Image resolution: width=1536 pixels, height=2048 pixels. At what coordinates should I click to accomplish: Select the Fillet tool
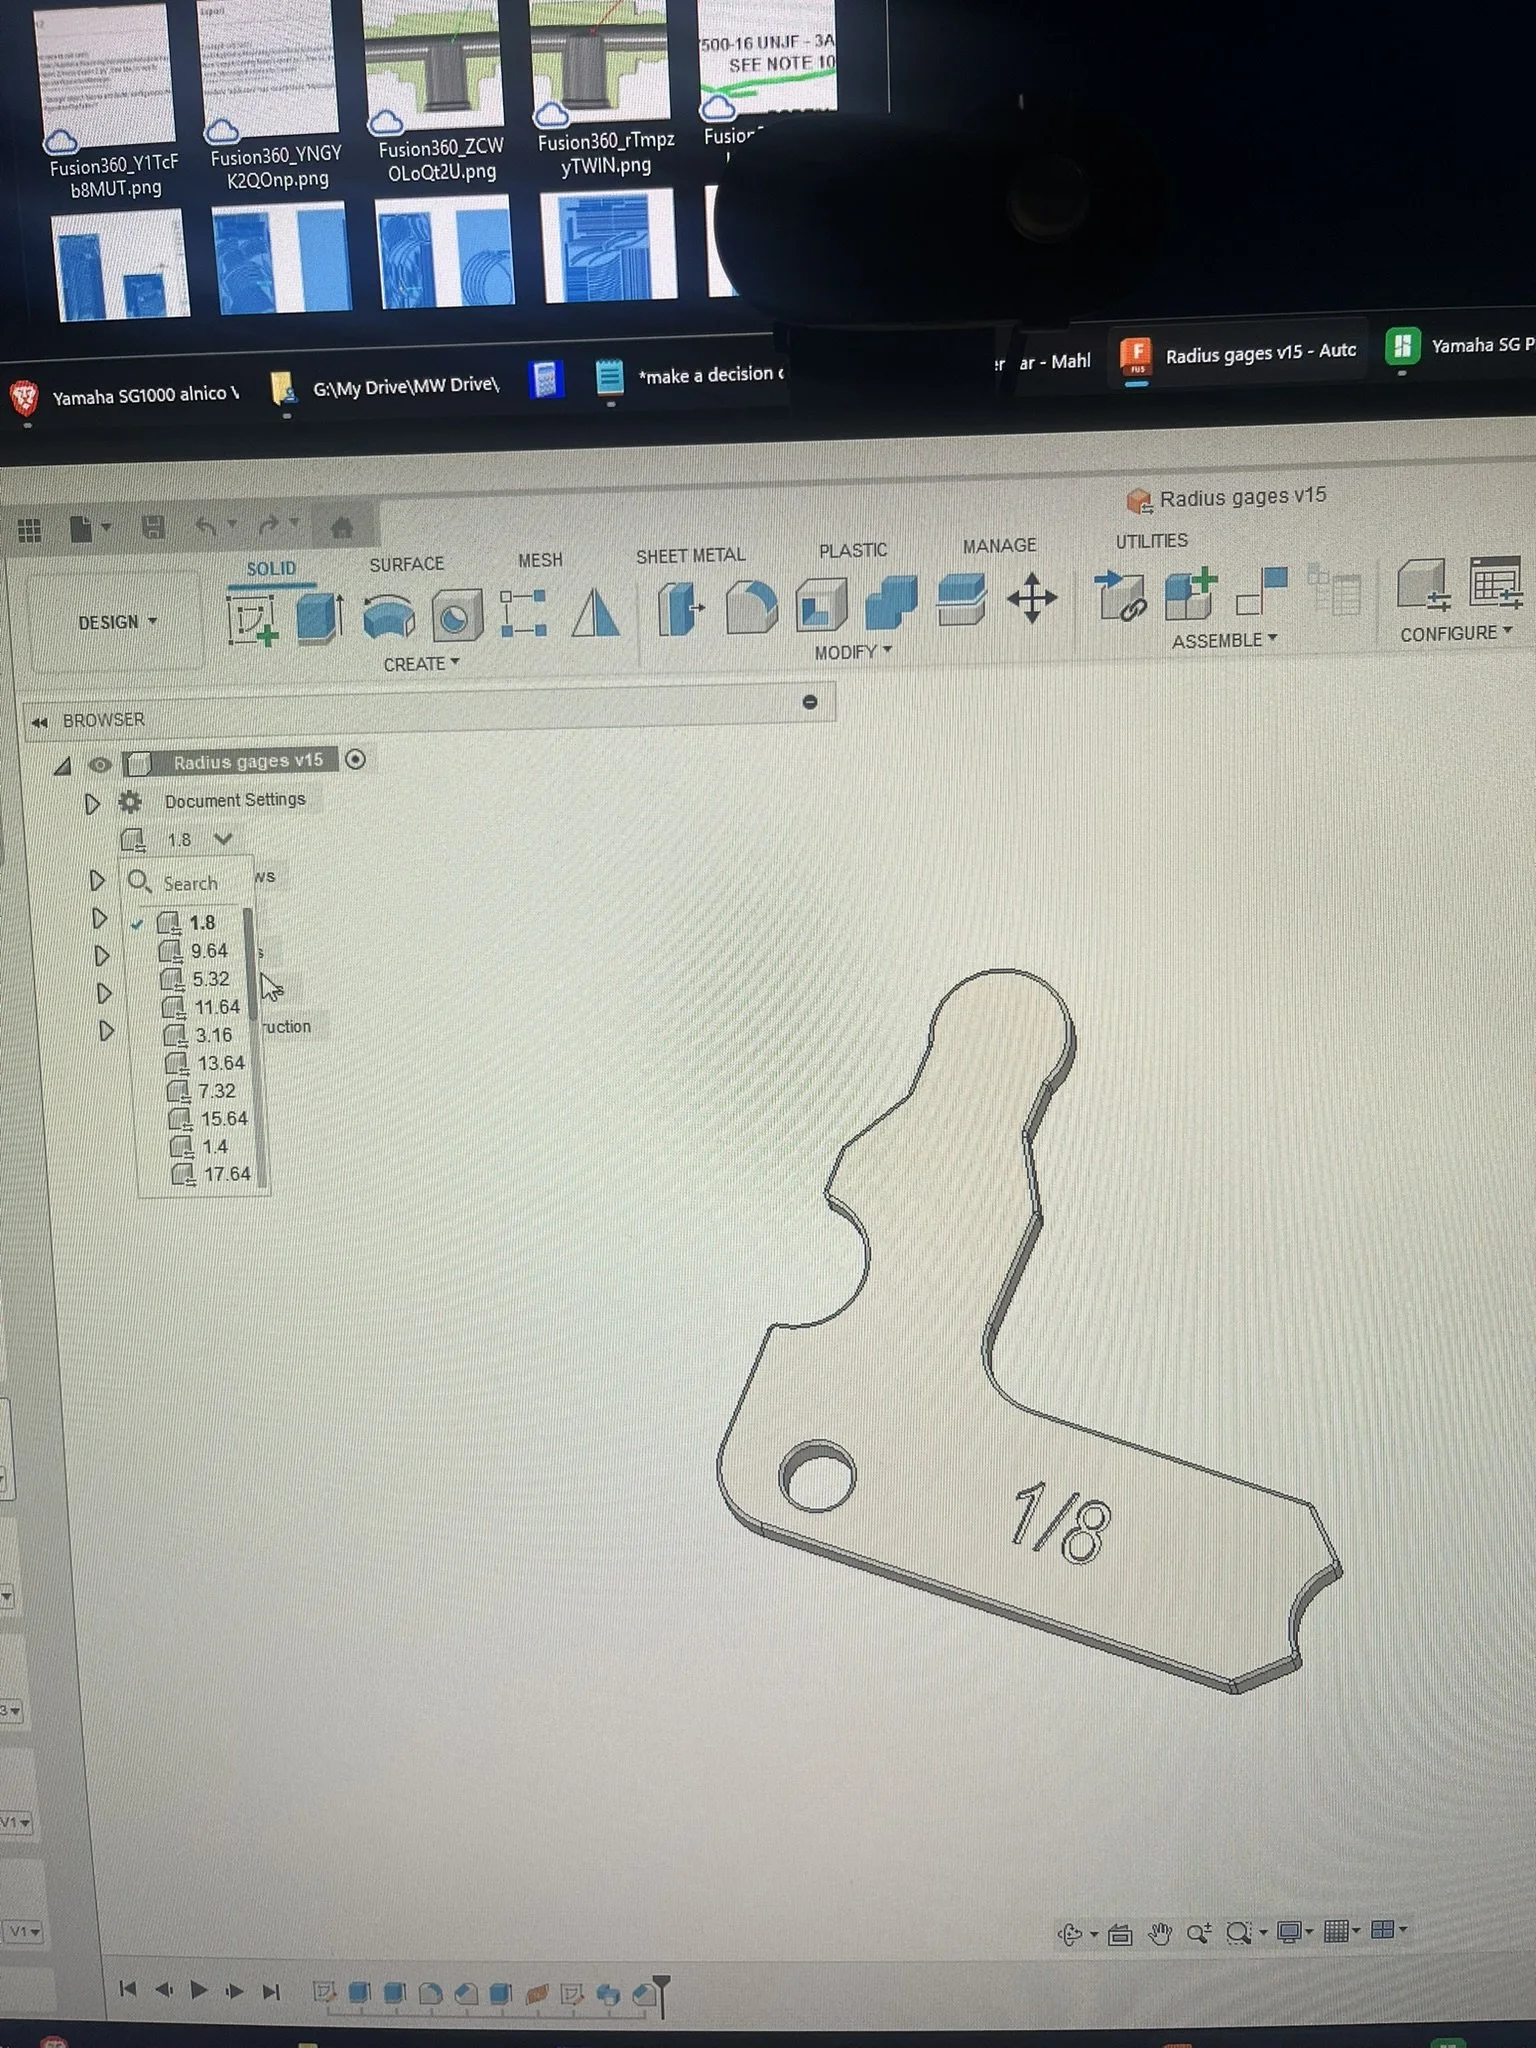[x=750, y=607]
